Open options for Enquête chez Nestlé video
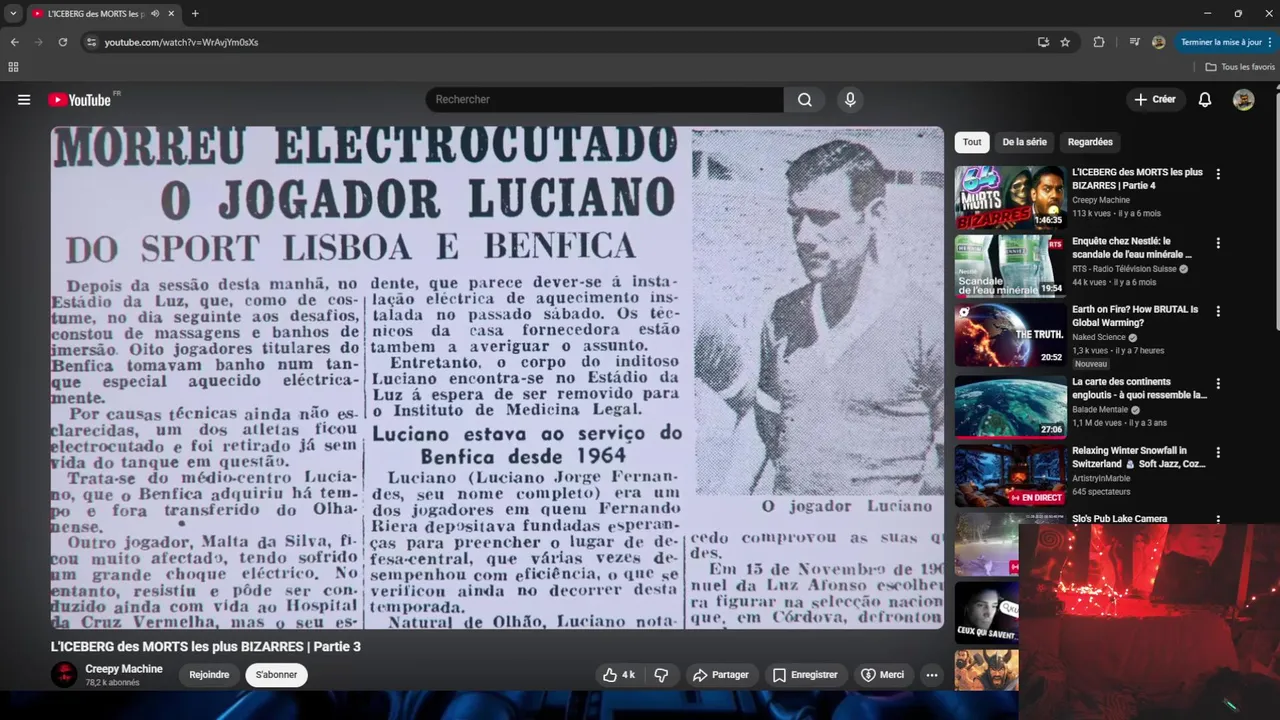This screenshot has width=1280, height=720. (x=1218, y=243)
